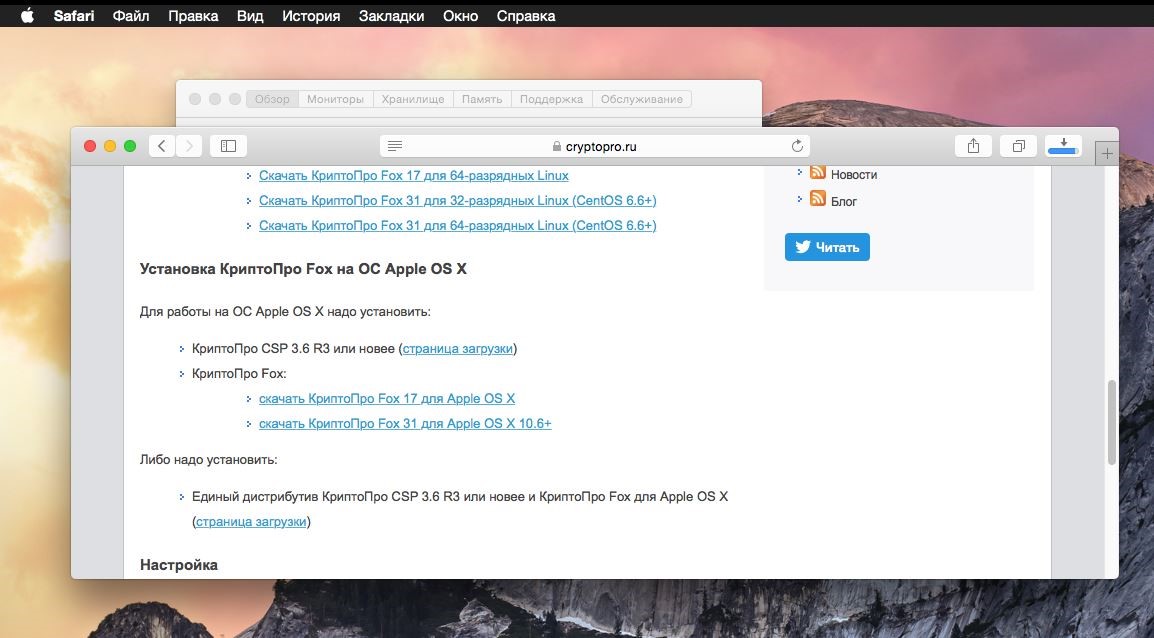Switch to Обзор tab in background window
This screenshot has height=638, width=1154.
coord(272,99)
